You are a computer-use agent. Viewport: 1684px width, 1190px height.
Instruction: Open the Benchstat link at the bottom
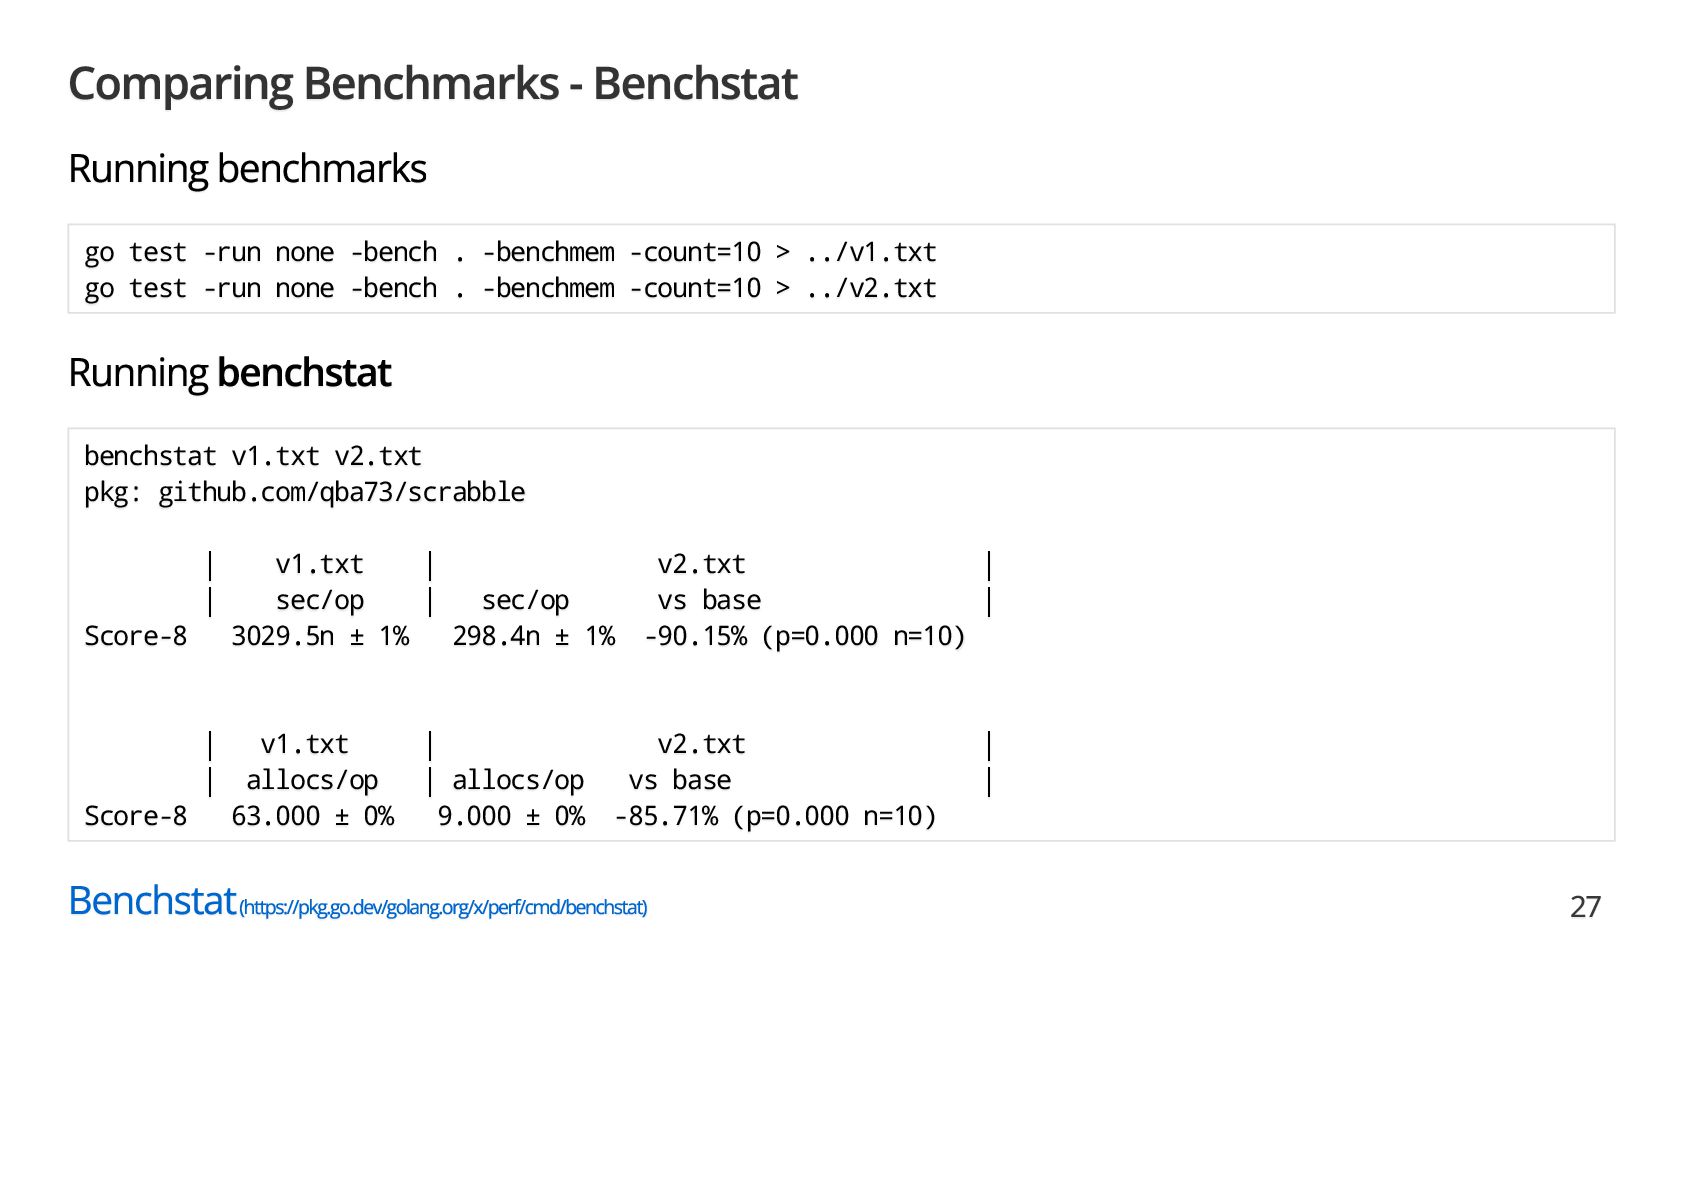152,901
